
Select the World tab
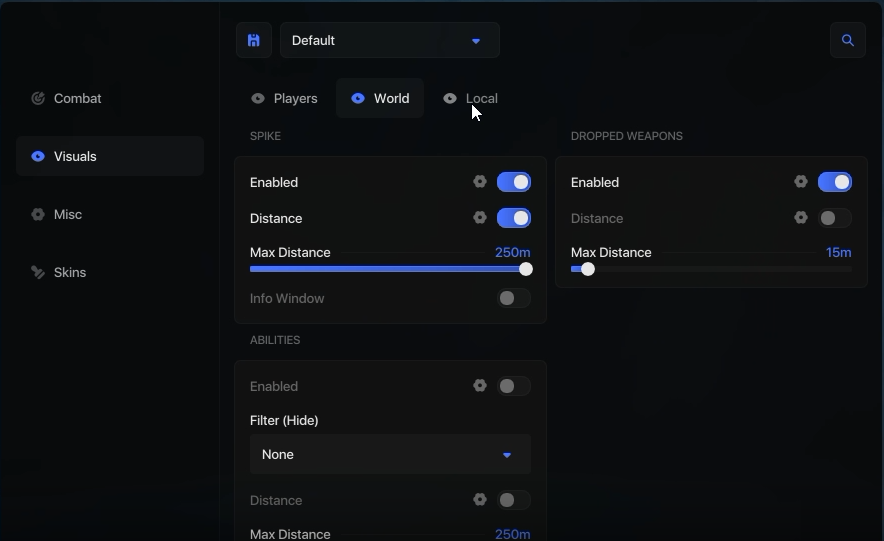pyautogui.click(x=380, y=98)
